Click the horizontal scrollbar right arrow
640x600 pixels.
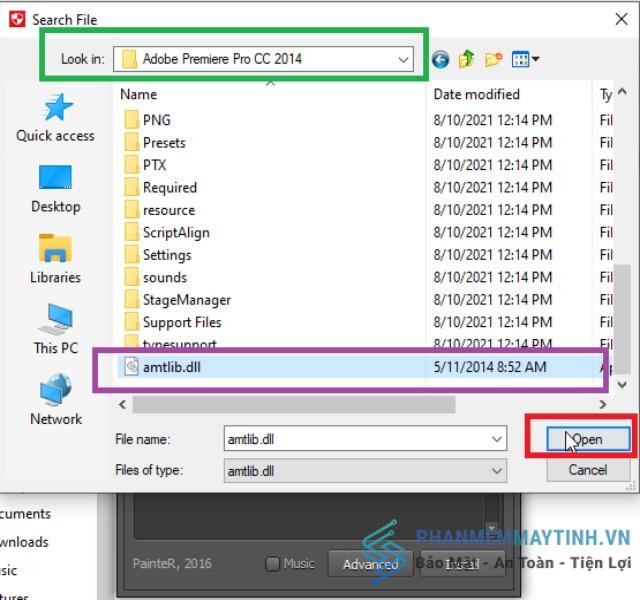(602, 404)
